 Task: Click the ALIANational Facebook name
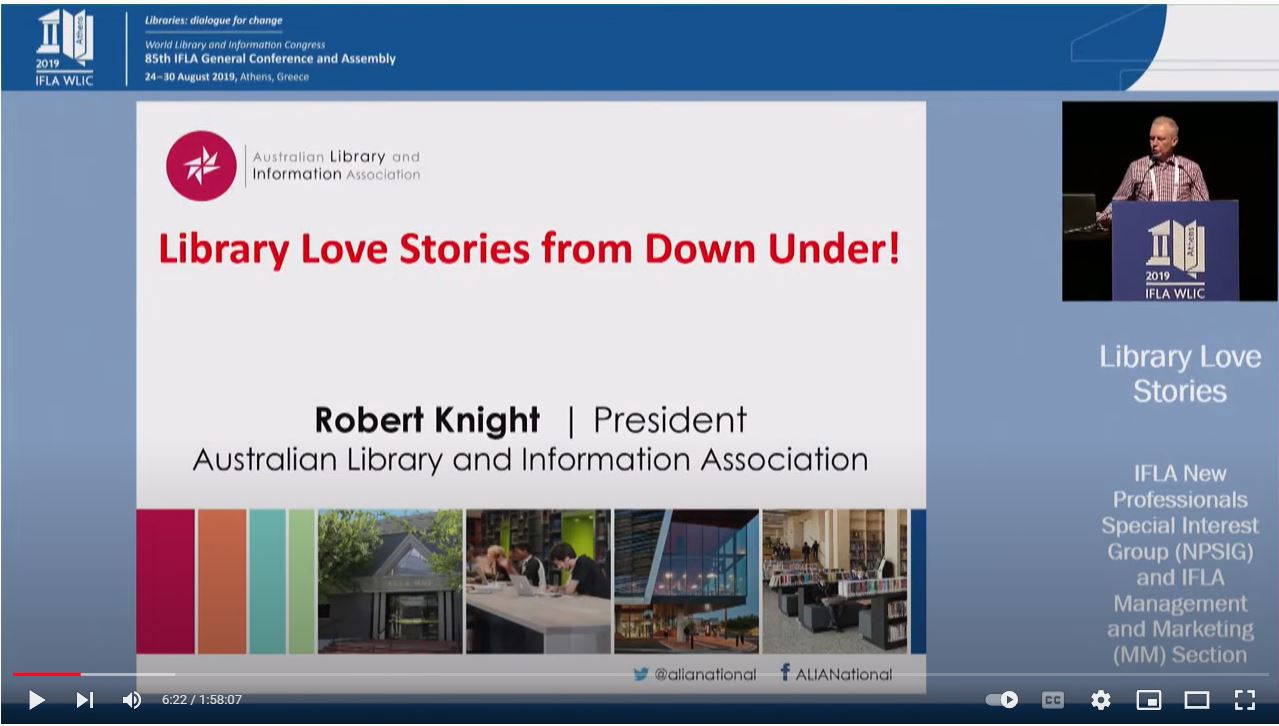point(843,675)
